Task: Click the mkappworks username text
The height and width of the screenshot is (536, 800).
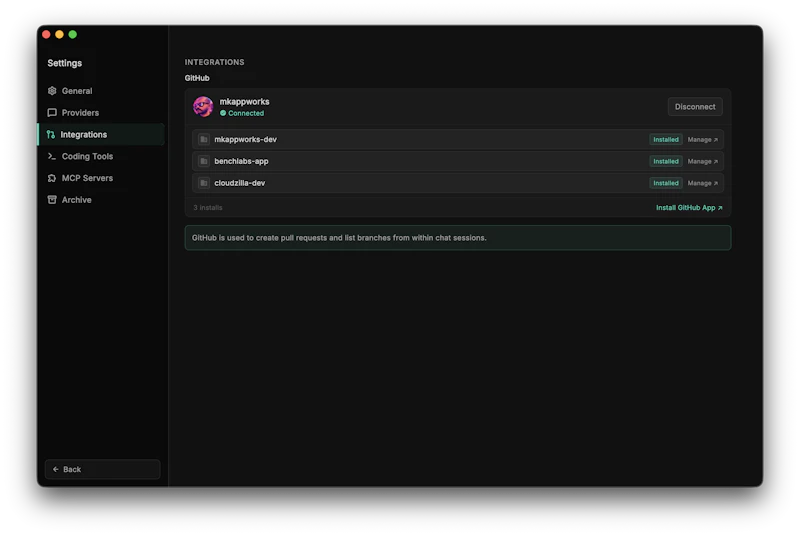Action: click(244, 101)
